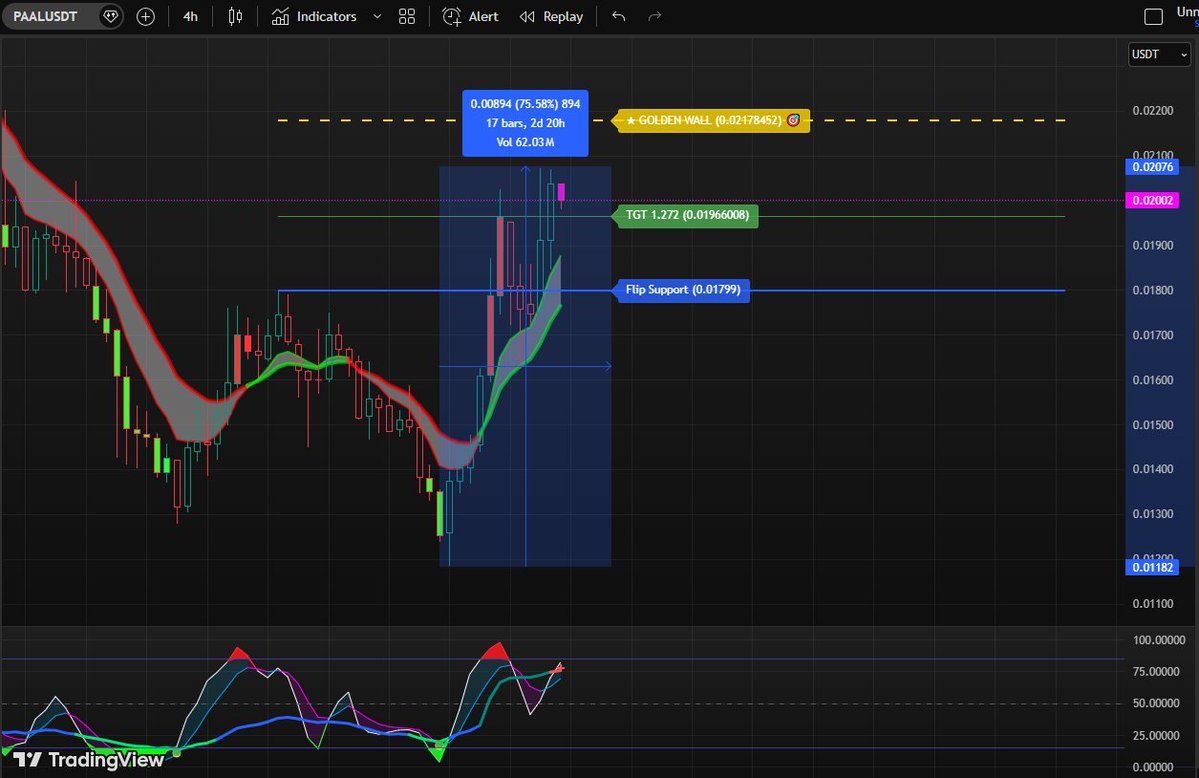Create a new Alert

470,16
